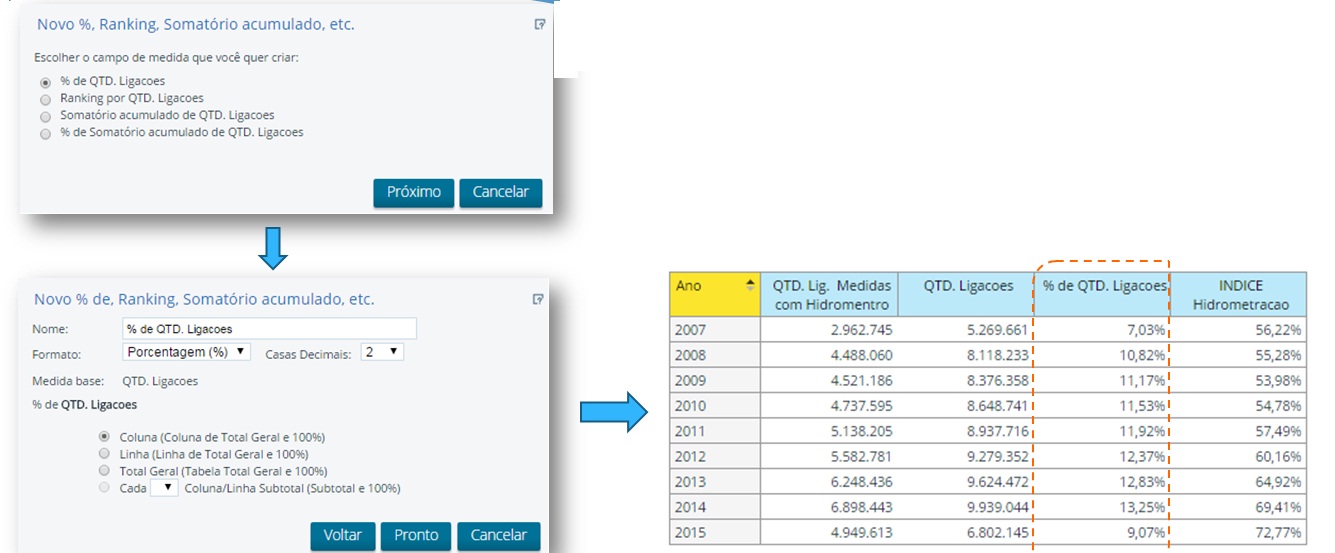This screenshot has width=1335, height=553.
Task: Select the 2012 row in the Ano column
Action: (690, 457)
